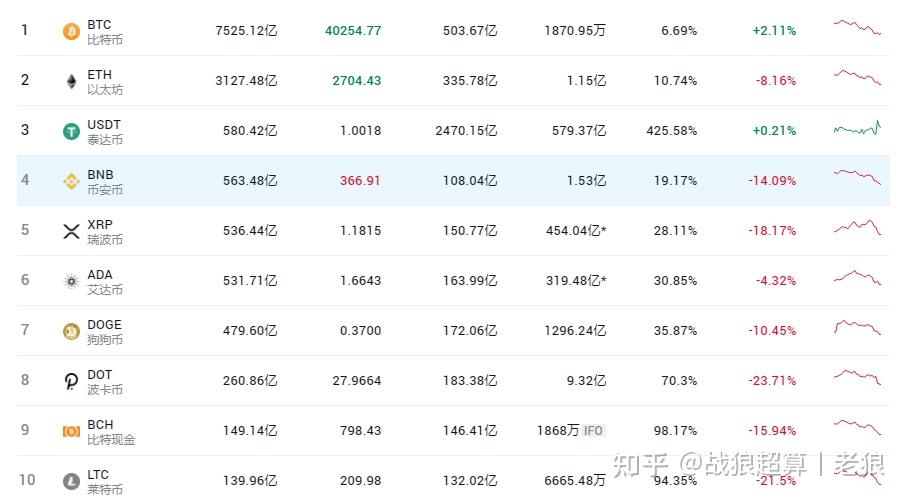Click the Ethereum ETH diamond icon
The width and height of the screenshot is (908, 501).
pyautogui.click(x=71, y=81)
